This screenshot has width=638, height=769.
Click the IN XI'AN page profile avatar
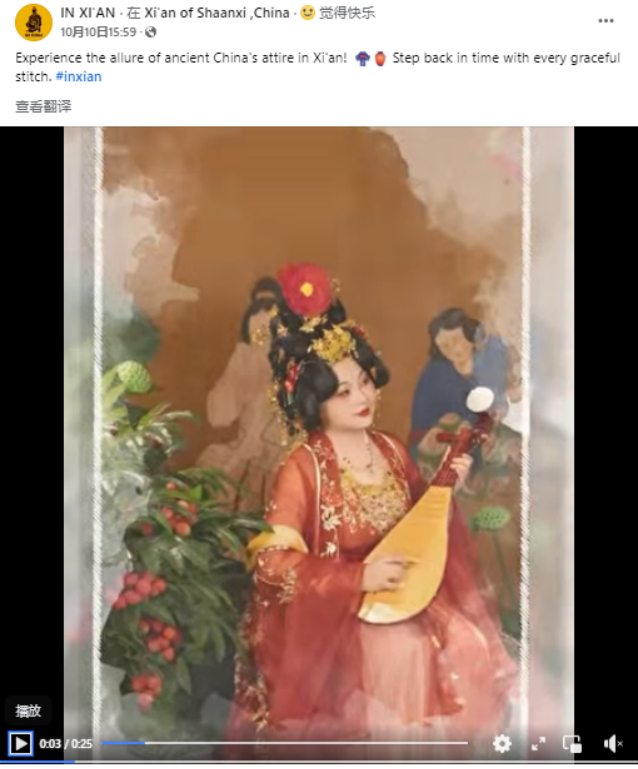[33, 22]
